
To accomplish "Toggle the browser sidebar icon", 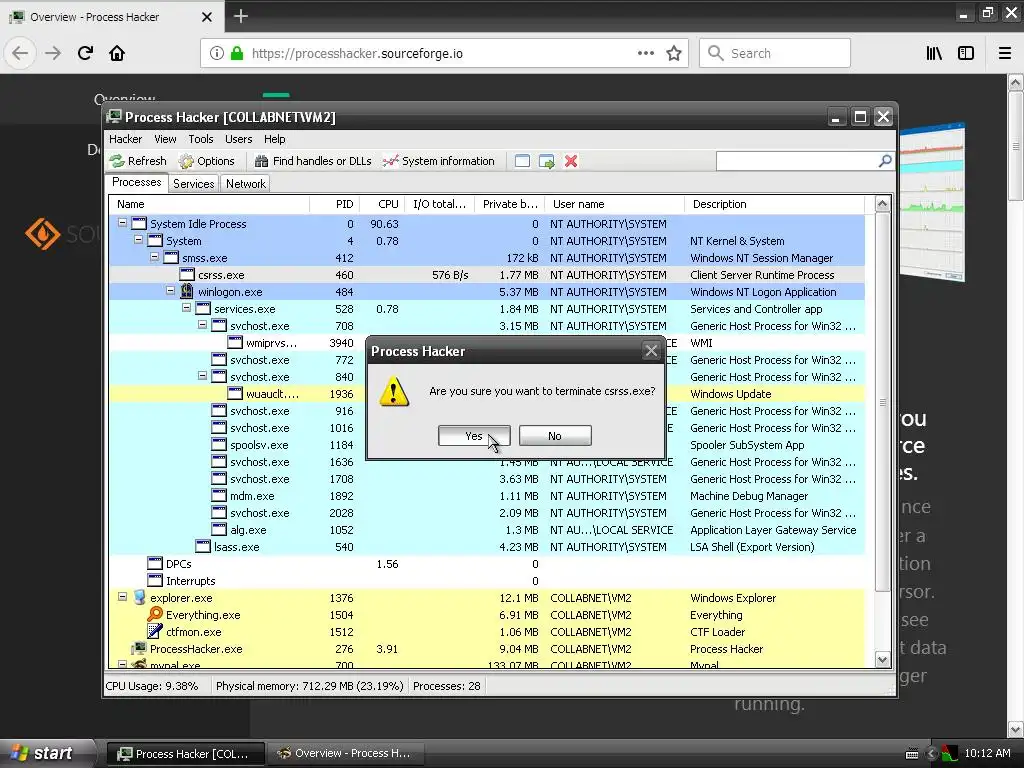I will (x=966, y=53).
